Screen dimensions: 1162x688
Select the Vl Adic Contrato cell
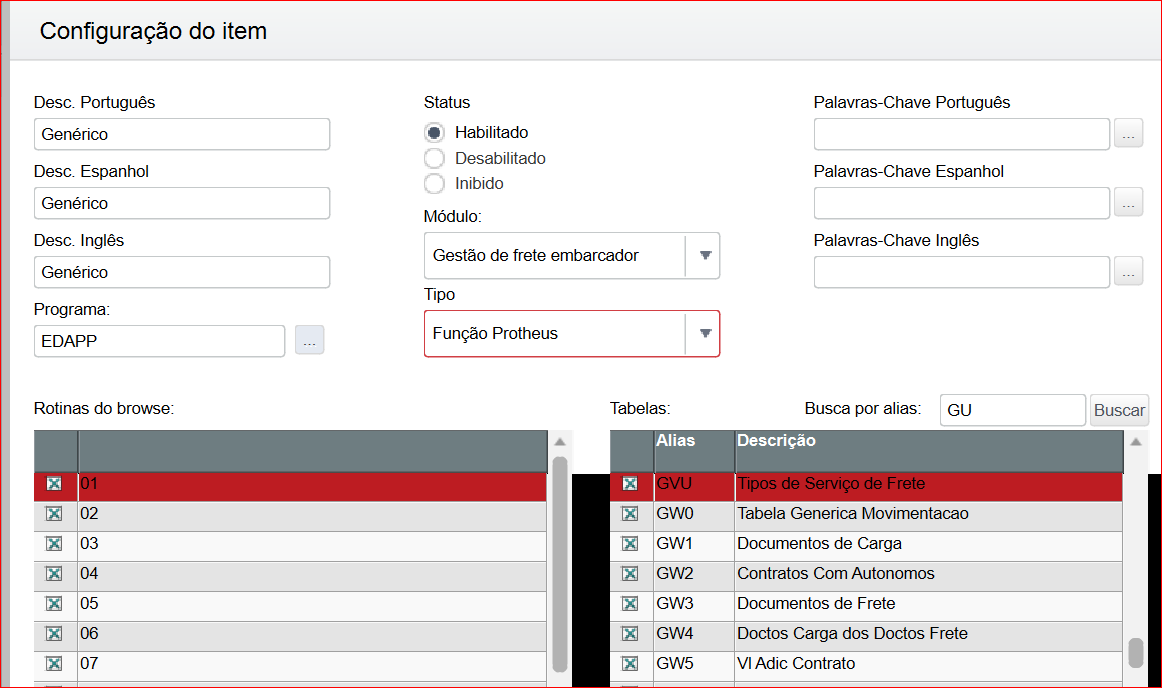(x=929, y=664)
